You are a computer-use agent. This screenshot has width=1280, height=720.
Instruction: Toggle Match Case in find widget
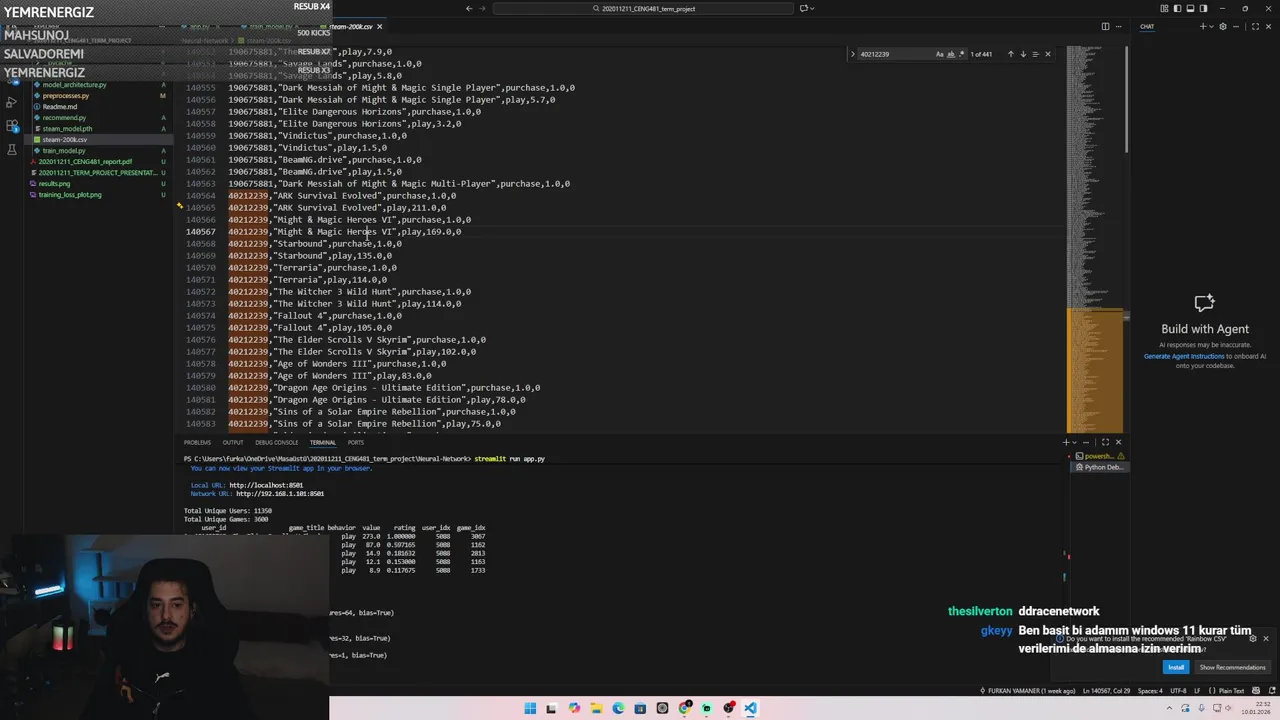940,54
